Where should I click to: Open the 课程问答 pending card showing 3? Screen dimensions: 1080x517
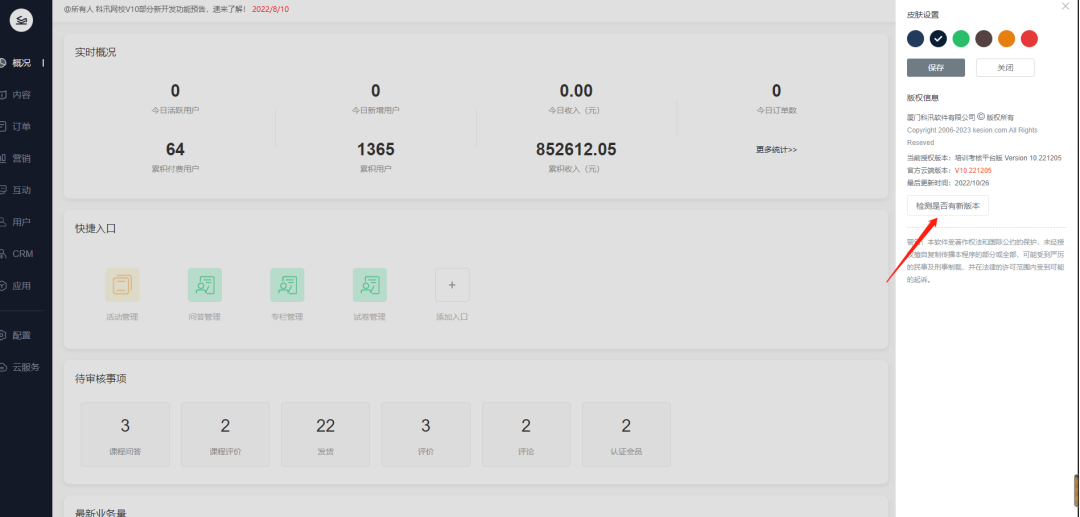point(125,434)
